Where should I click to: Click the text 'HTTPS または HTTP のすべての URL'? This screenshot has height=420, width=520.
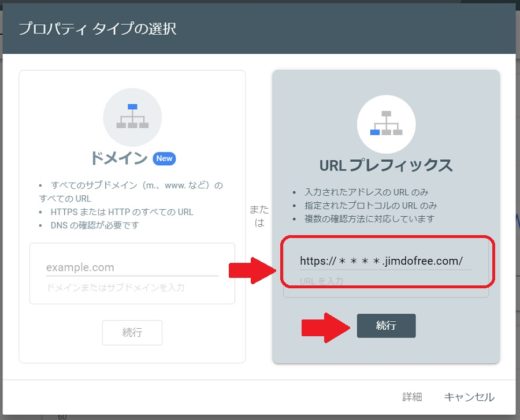pos(122,212)
